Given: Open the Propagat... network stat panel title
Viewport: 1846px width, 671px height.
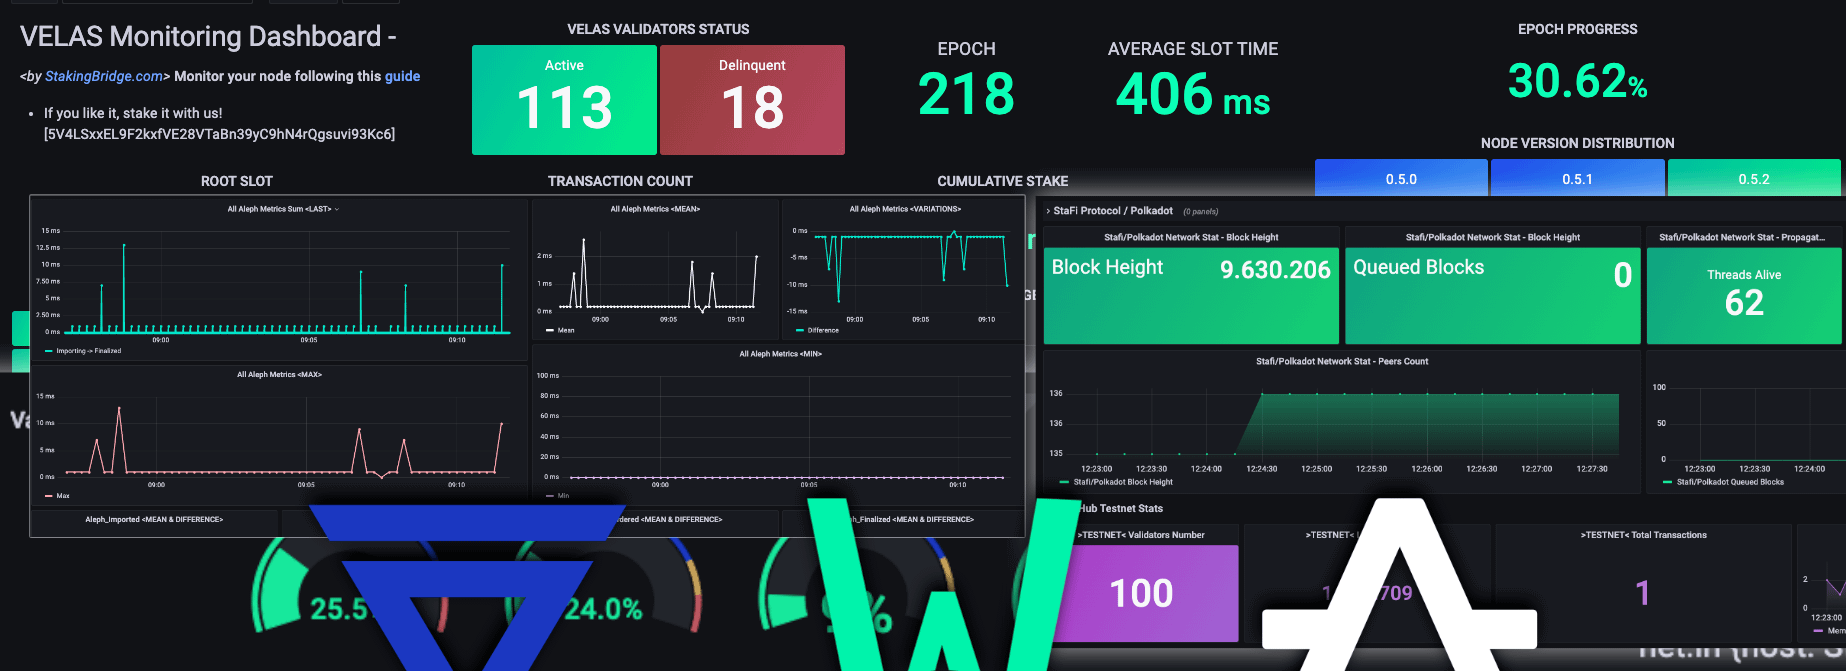Looking at the screenshot, I should click(1742, 238).
